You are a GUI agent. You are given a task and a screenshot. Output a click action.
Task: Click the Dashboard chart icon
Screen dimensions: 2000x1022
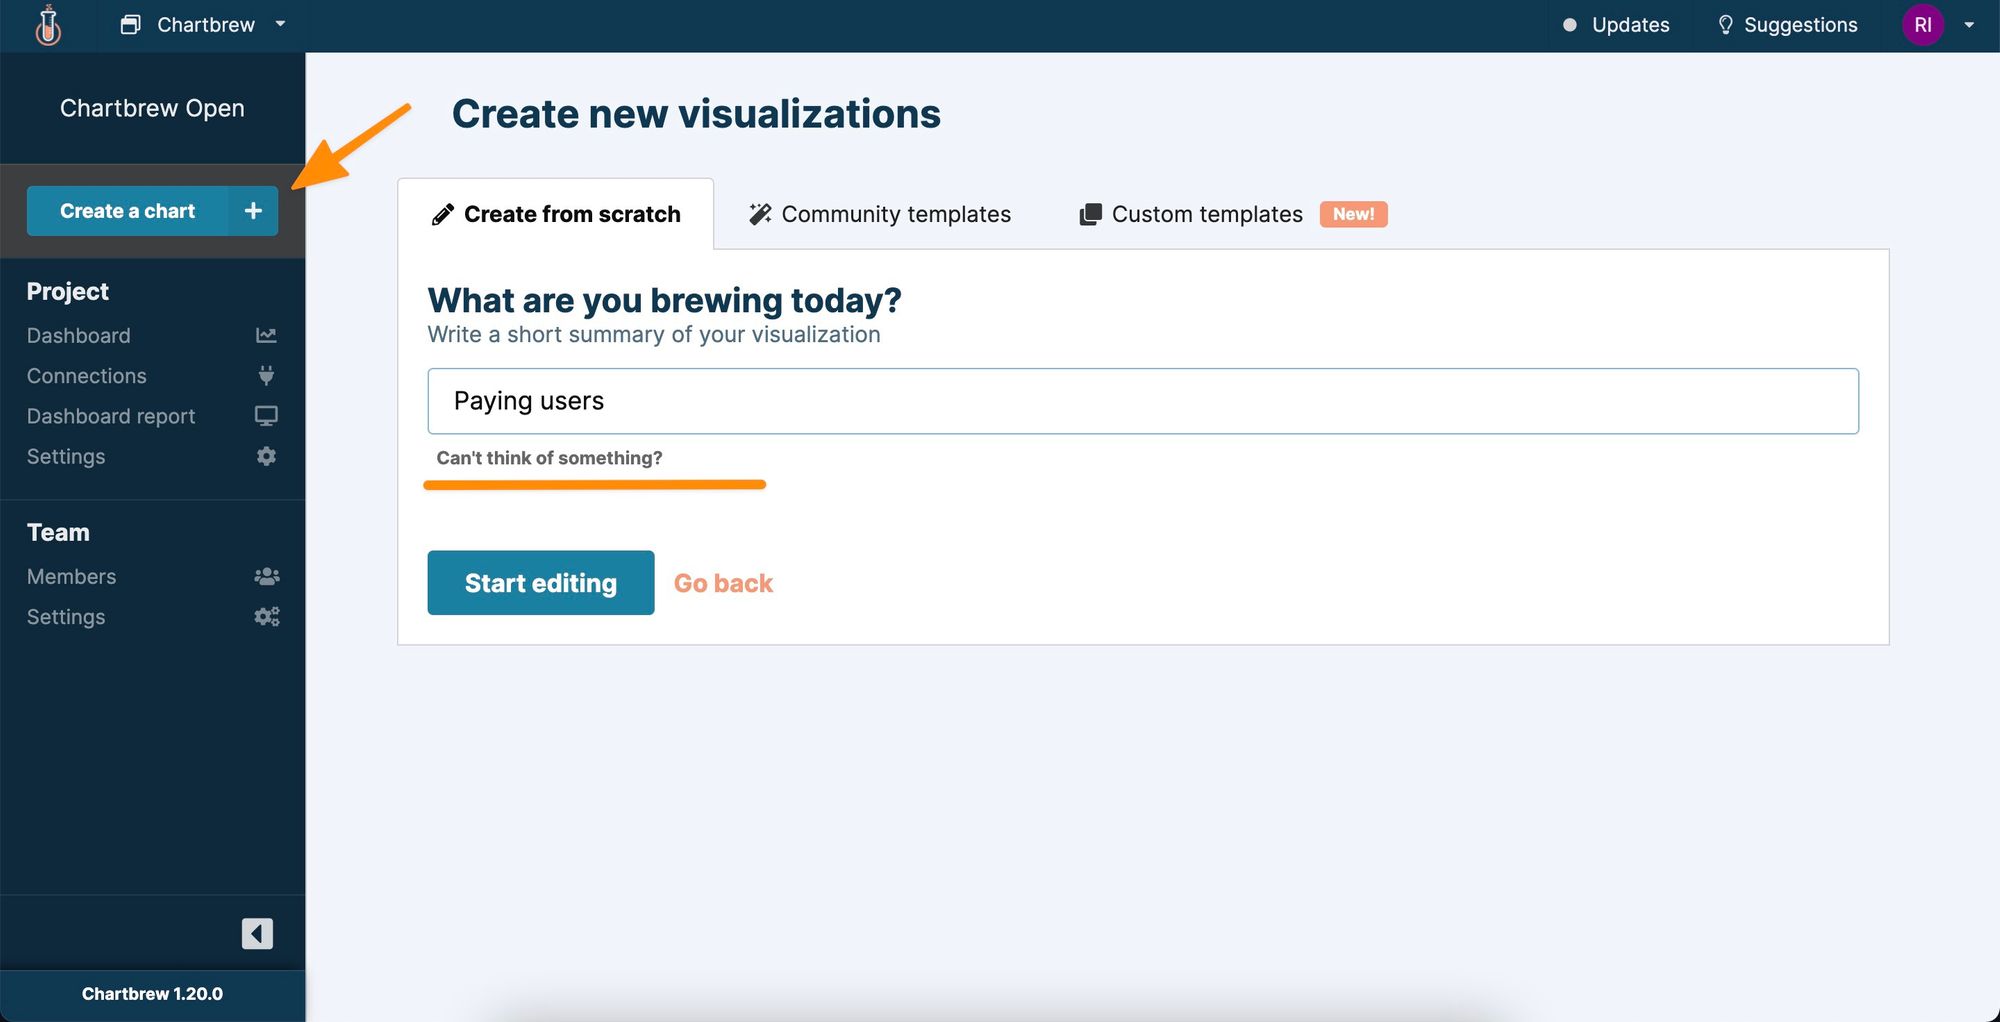pos(266,335)
